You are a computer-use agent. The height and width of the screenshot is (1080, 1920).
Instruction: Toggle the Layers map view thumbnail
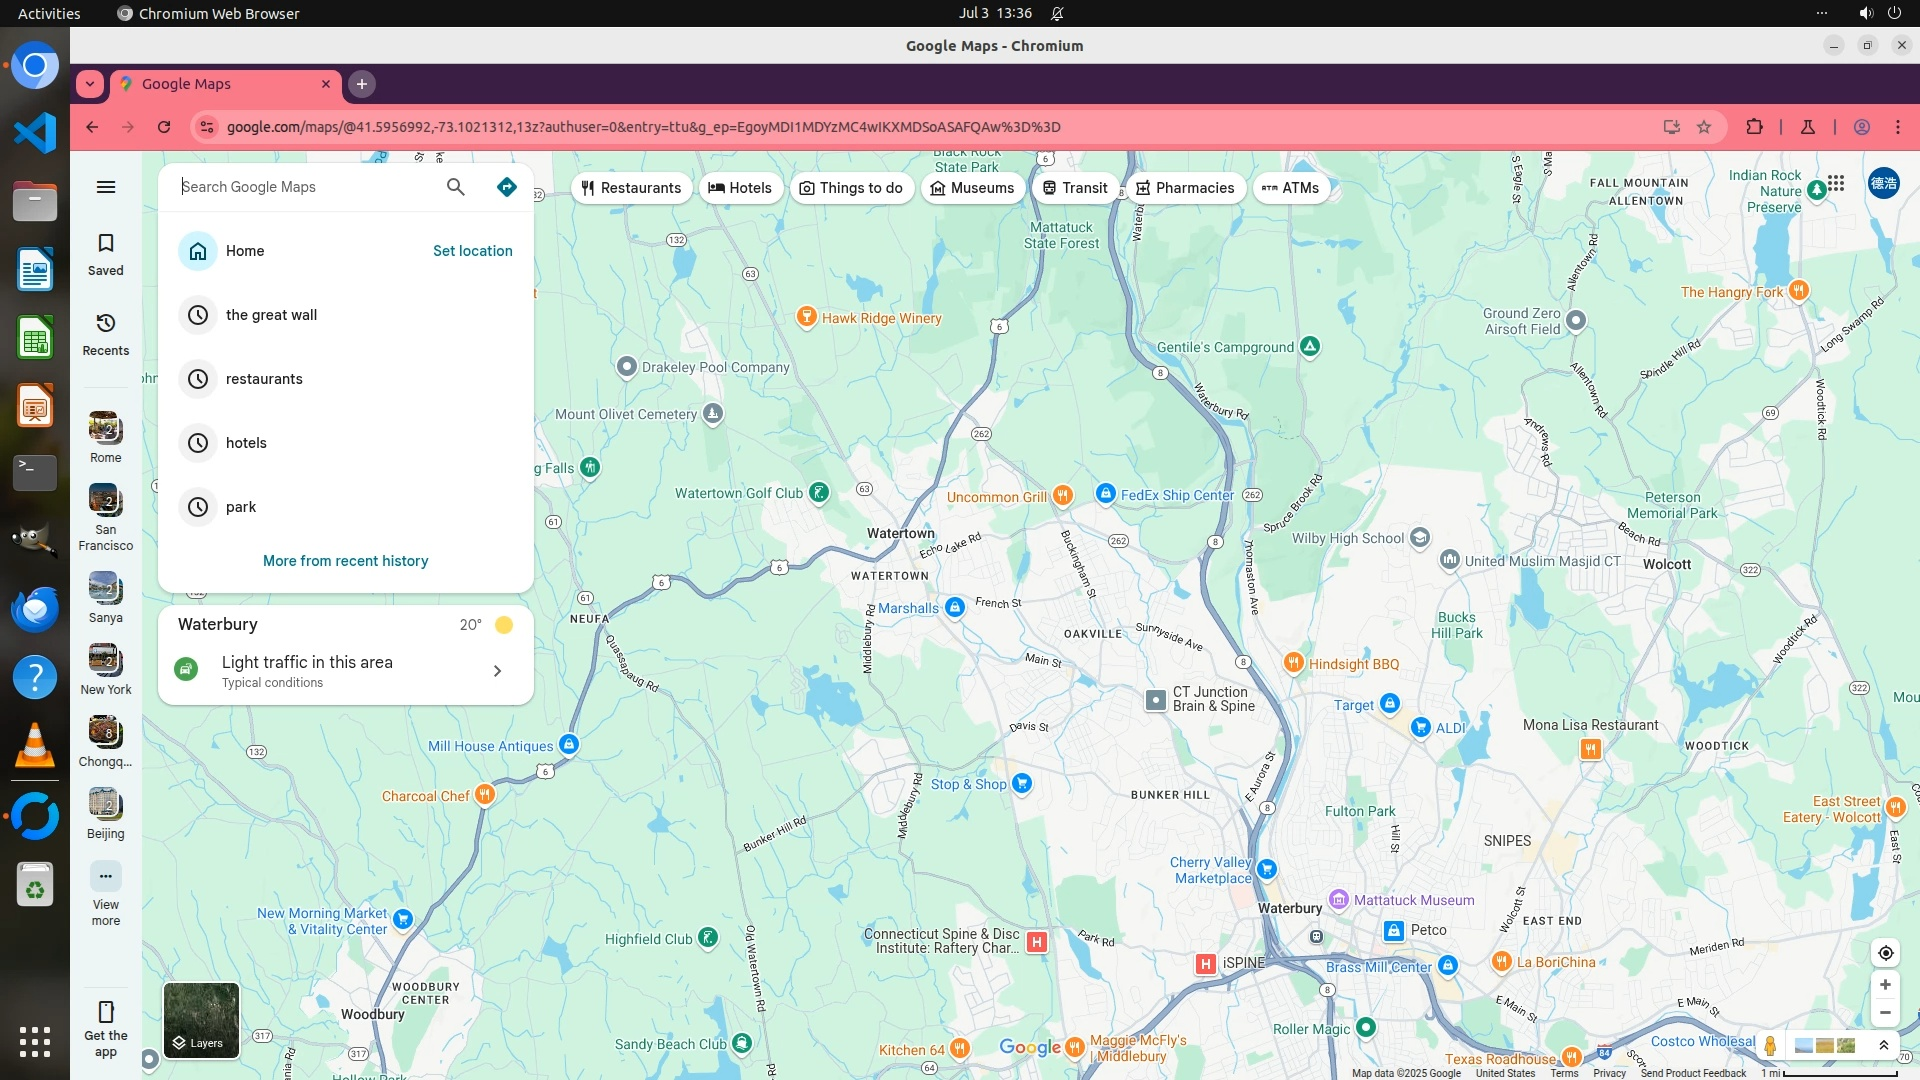tap(201, 1020)
